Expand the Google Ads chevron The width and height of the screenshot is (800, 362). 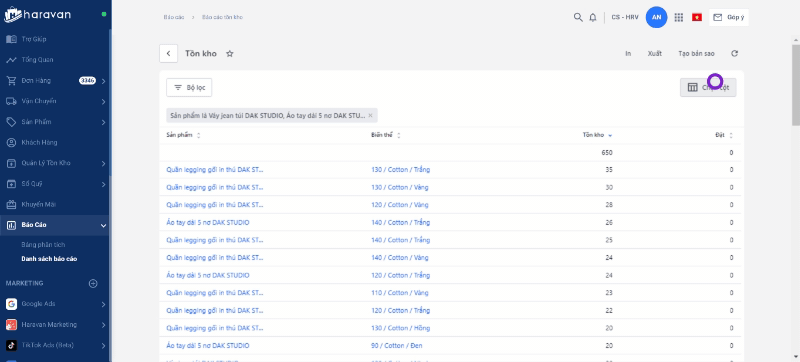pyautogui.click(x=103, y=304)
